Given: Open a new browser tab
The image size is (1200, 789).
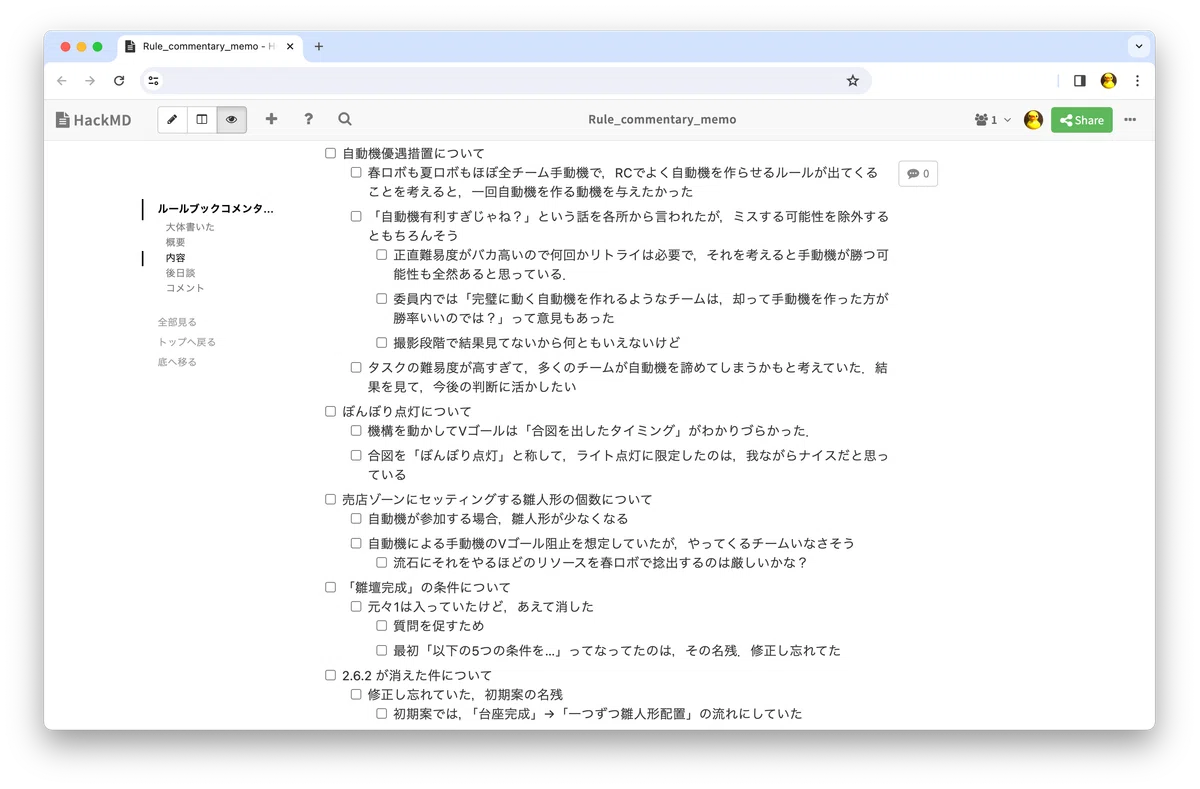Looking at the screenshot, I should (319, 46).
